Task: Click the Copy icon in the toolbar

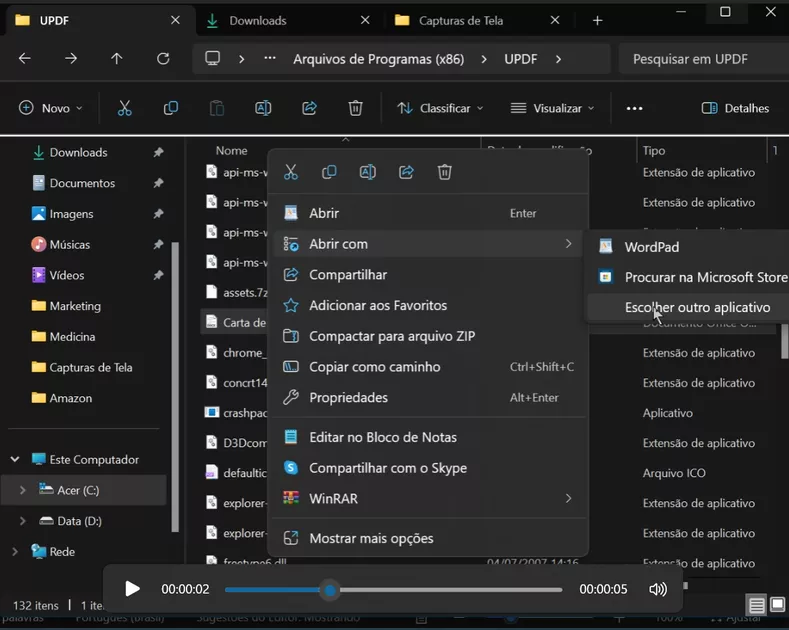Action: [x=171, y=108]
